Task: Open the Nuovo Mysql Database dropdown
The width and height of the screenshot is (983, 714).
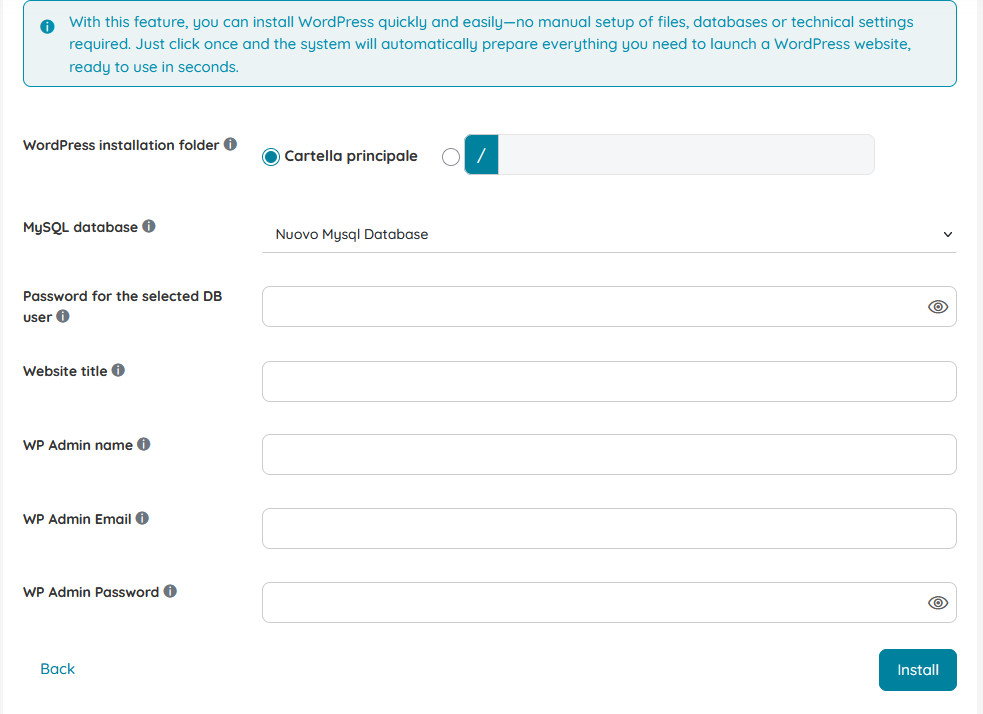Action: pos(608,234)
